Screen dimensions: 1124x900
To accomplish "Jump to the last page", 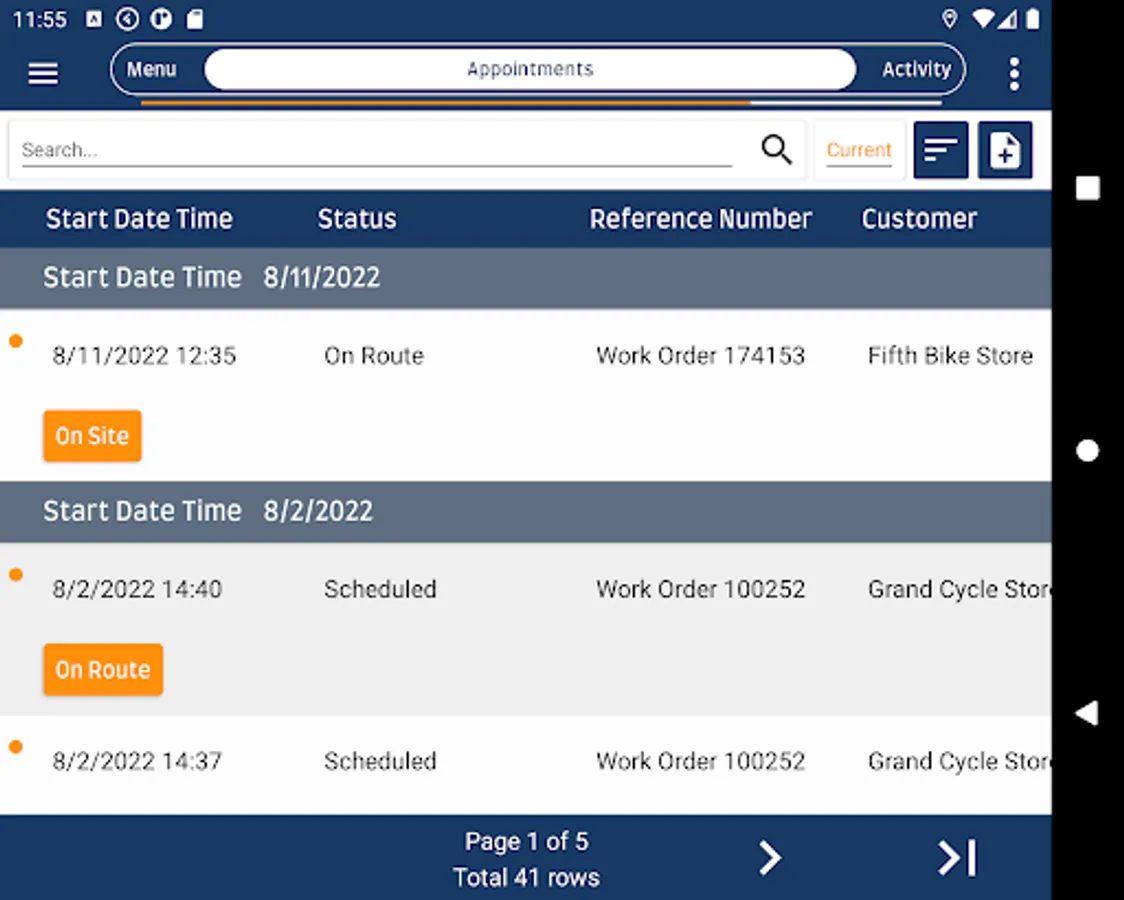I will point(956,858).
